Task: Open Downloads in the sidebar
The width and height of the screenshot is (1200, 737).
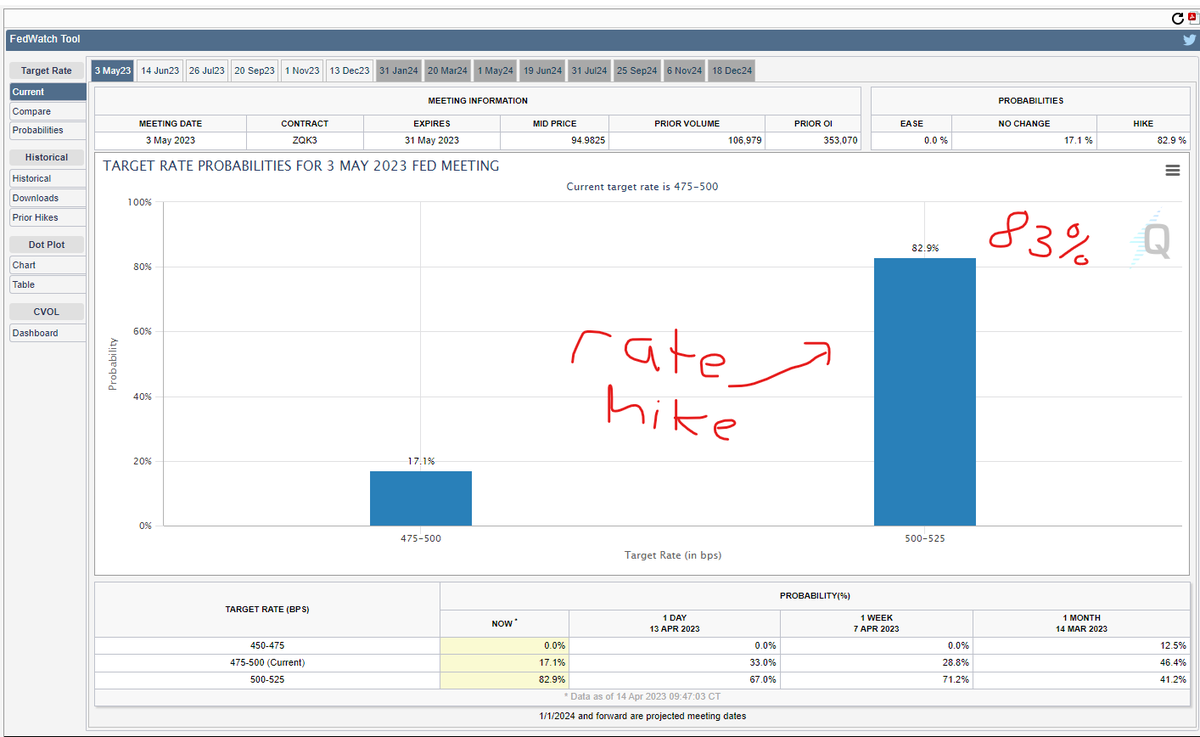Action: [x=47, y=198]
